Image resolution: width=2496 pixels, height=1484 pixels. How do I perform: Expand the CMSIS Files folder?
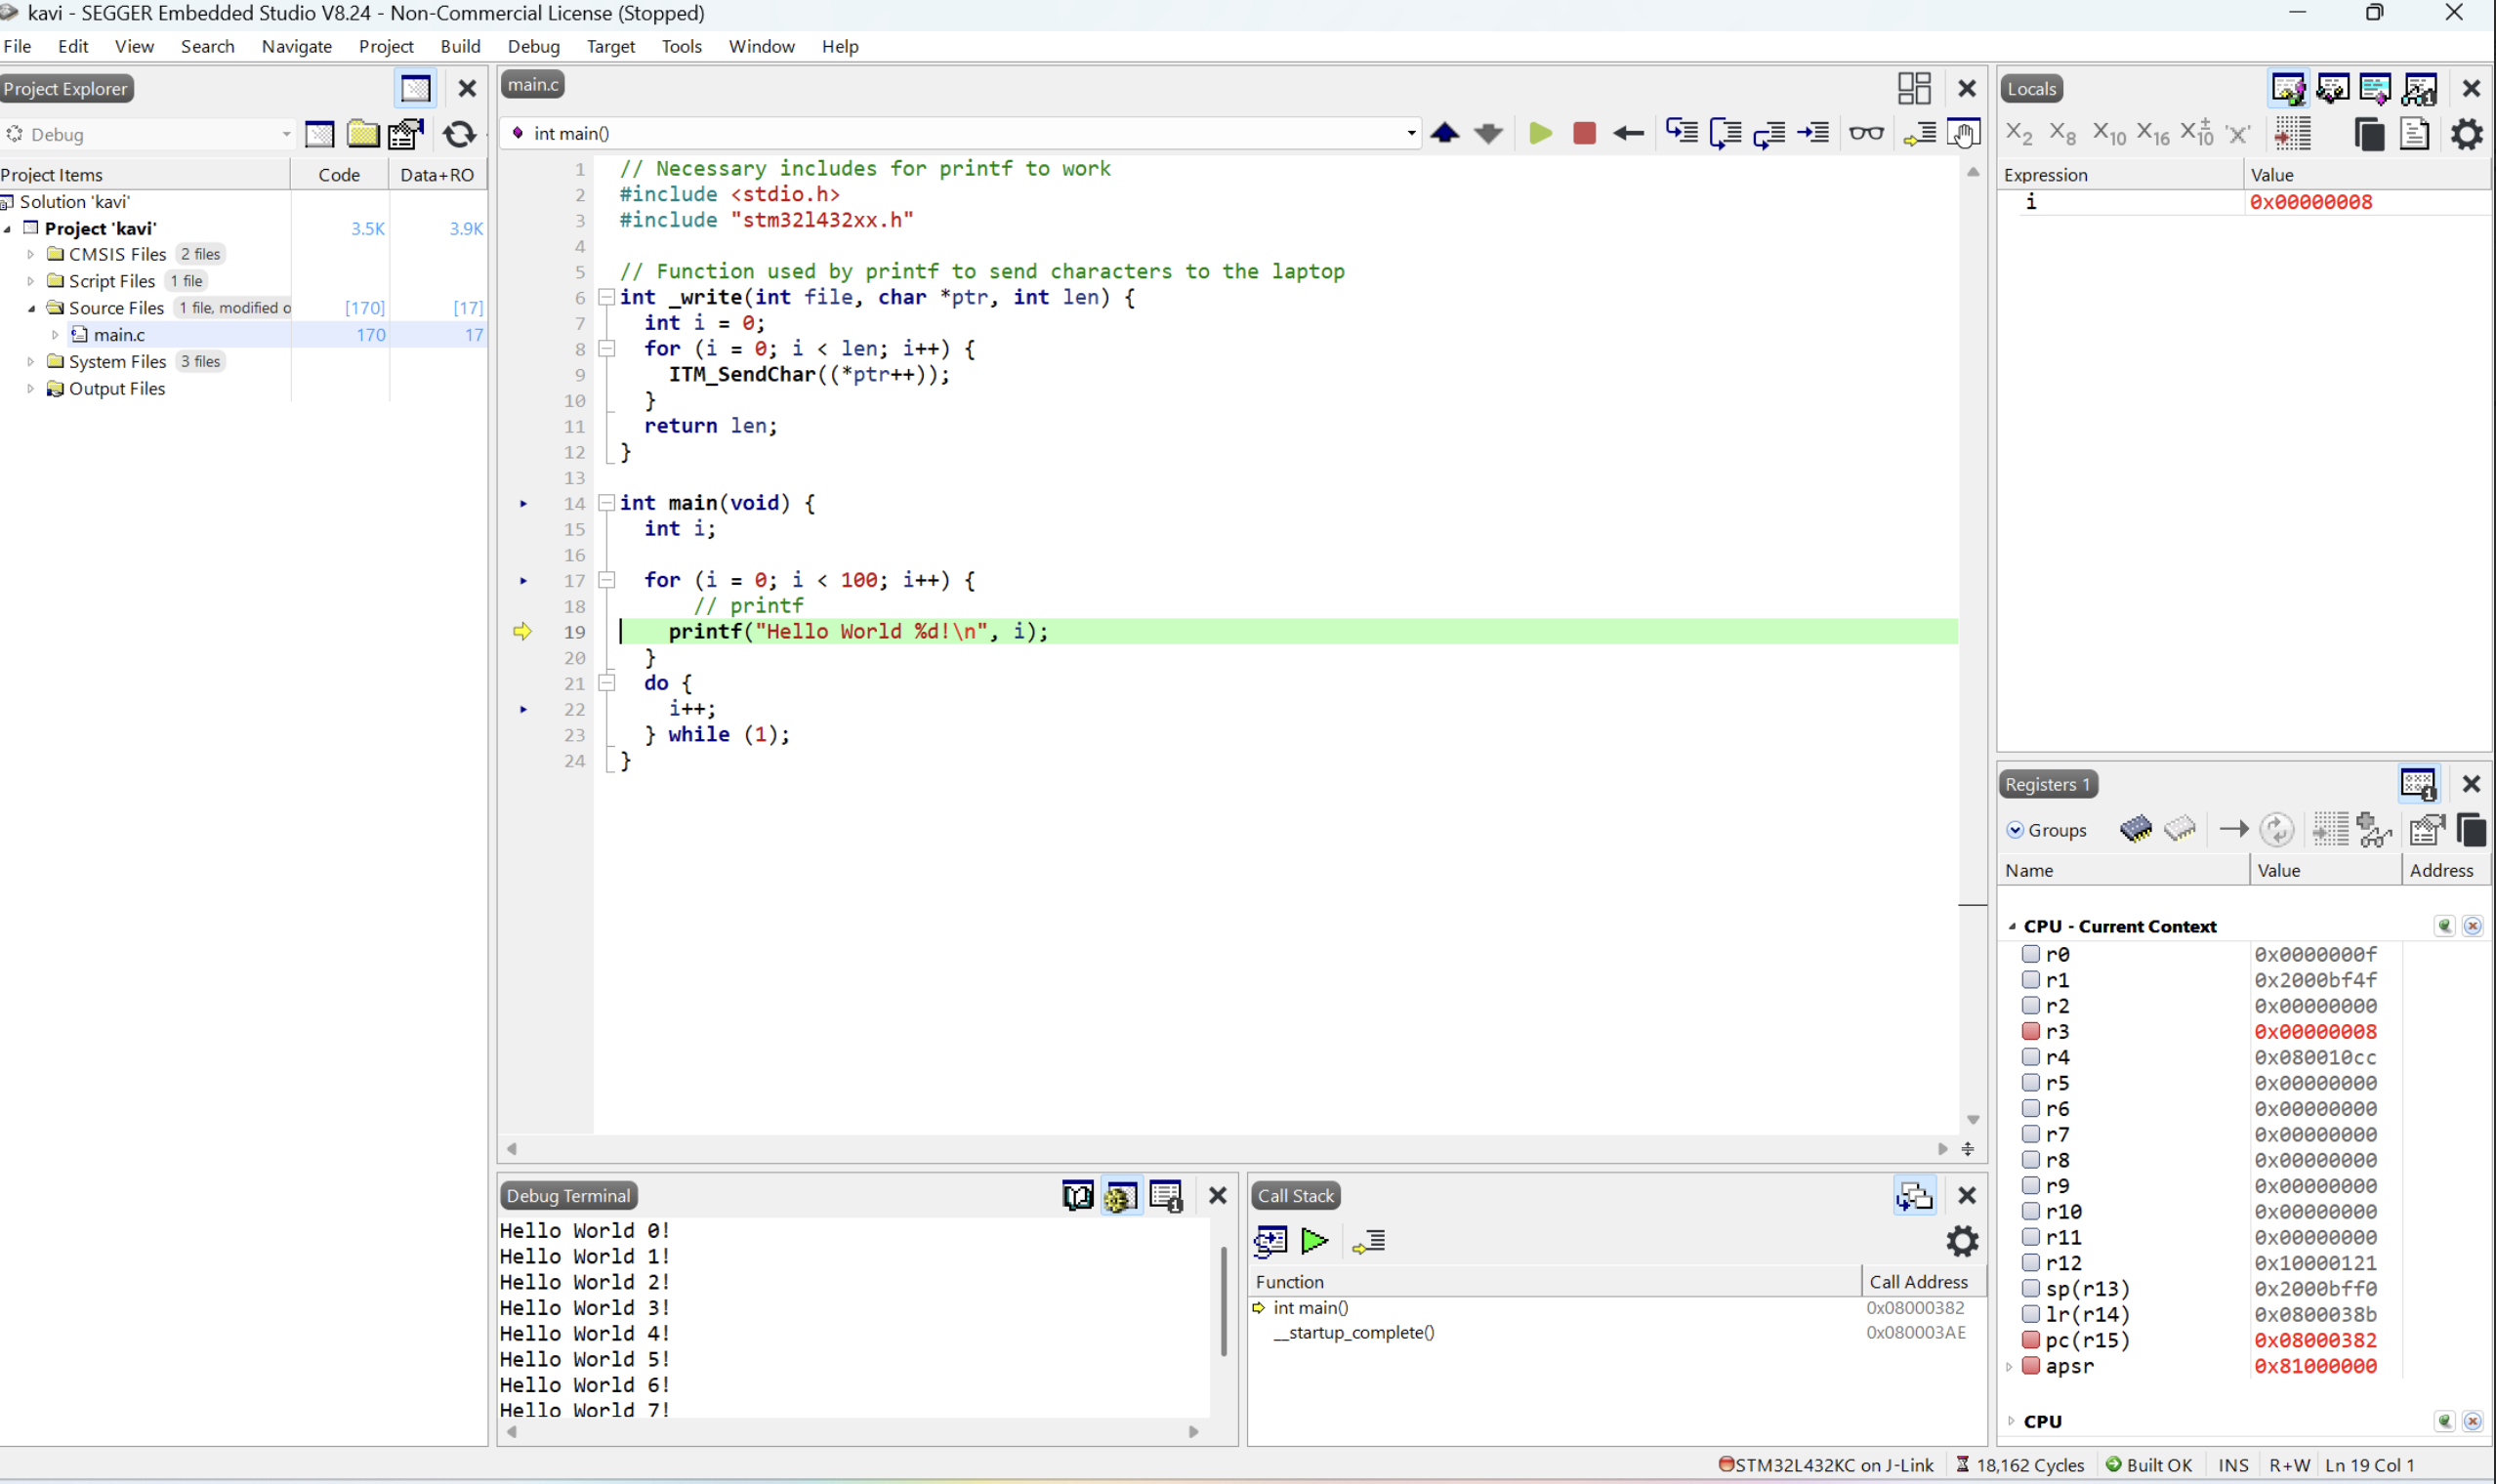pyautogui.click(x=31, y=254)
